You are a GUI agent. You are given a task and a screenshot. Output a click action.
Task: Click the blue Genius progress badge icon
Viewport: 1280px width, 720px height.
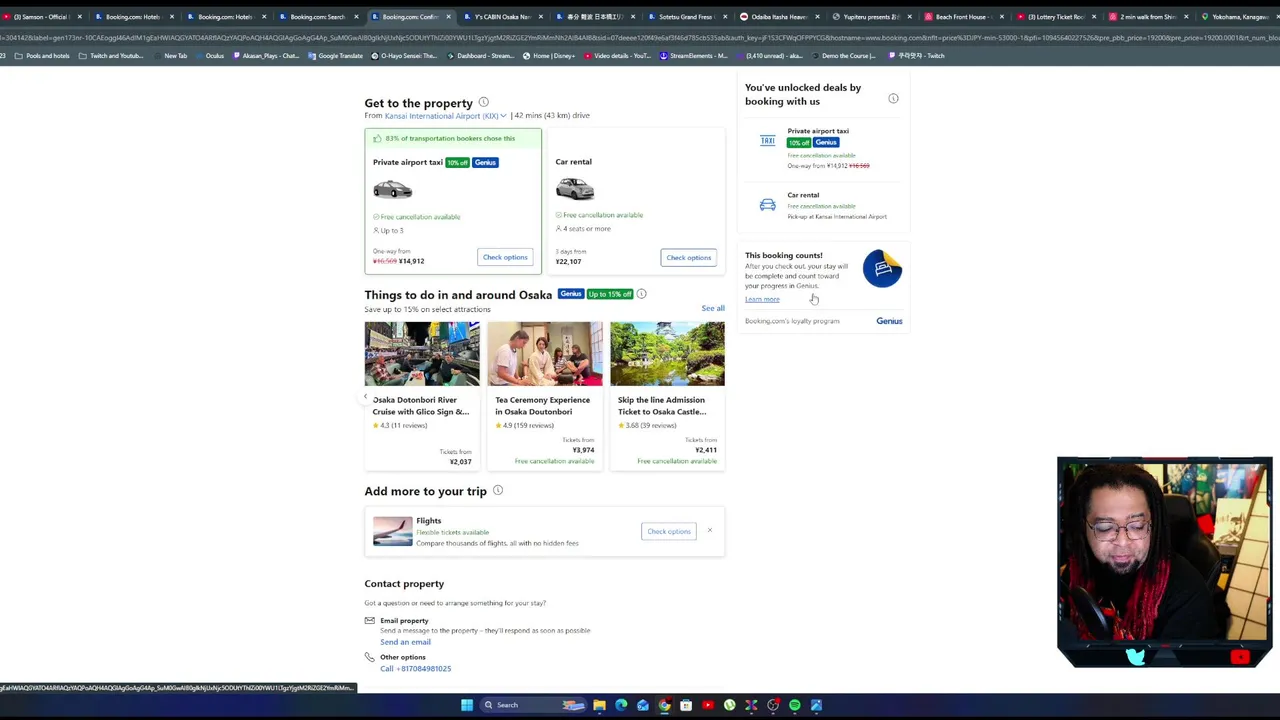(x=882, y=268)
